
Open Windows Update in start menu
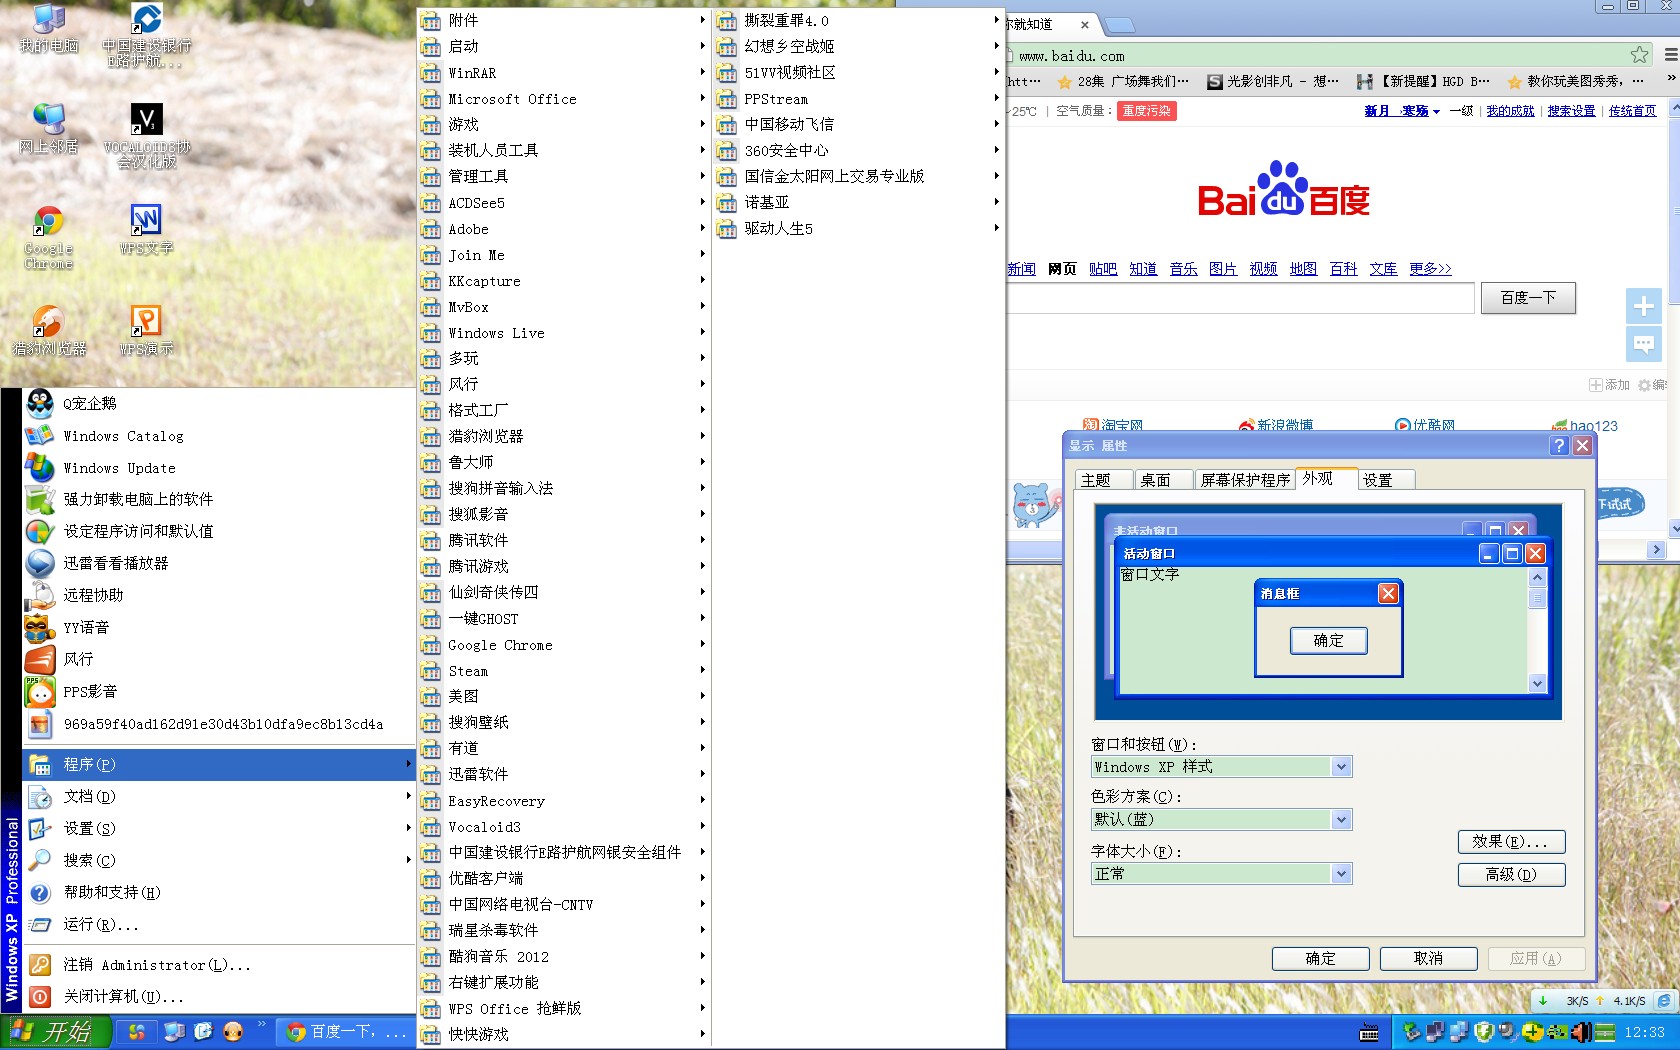pyautogui.click(x=218, y=468)
